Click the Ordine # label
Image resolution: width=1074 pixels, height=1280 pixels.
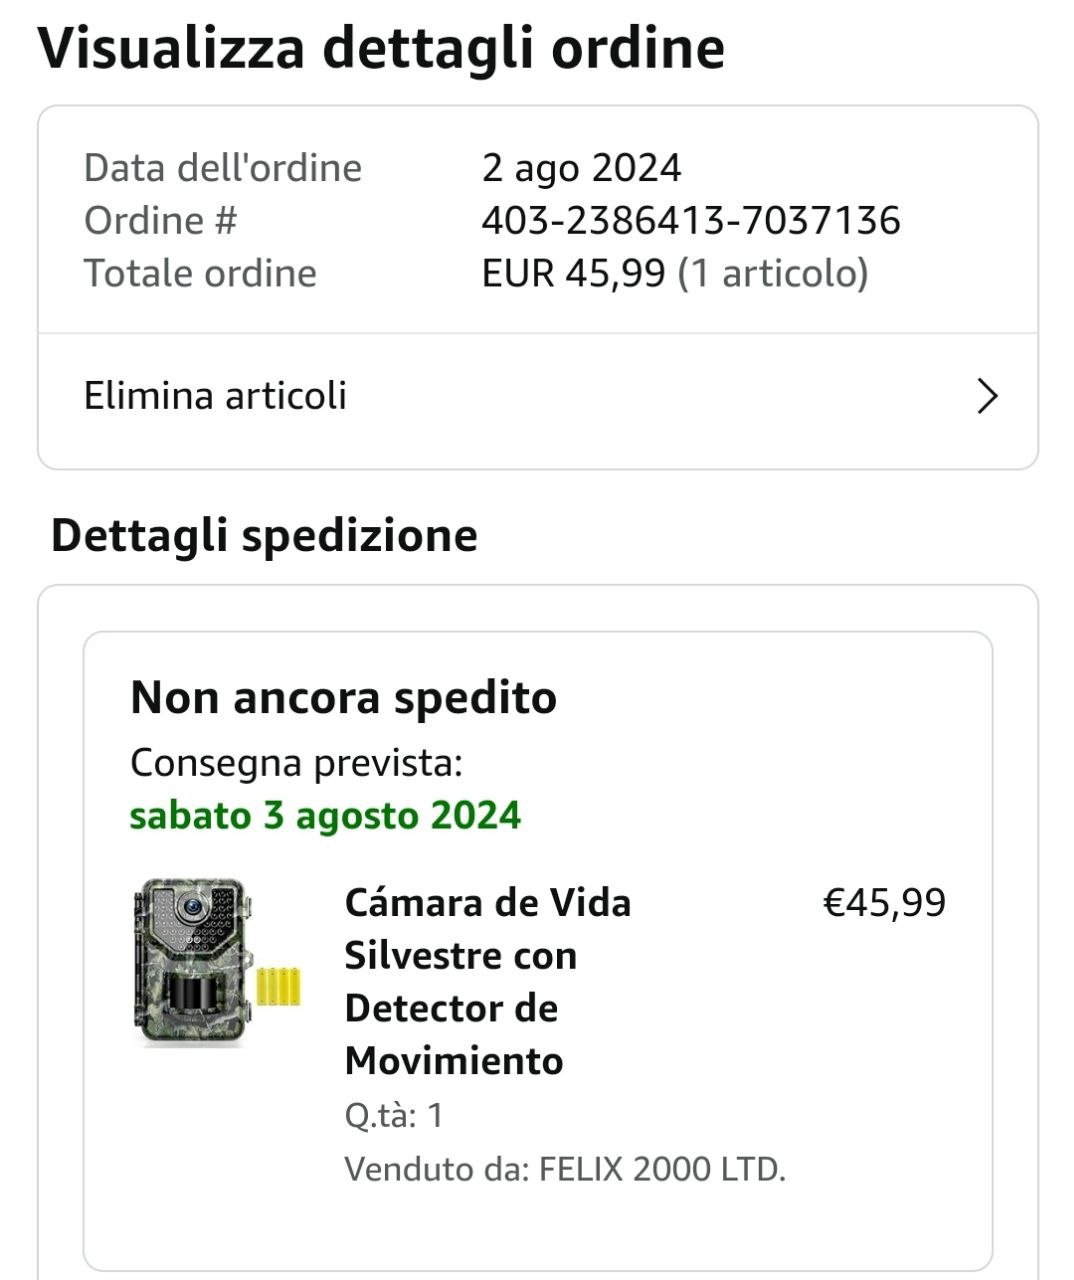pyautogui.click(x=160, y=221)
